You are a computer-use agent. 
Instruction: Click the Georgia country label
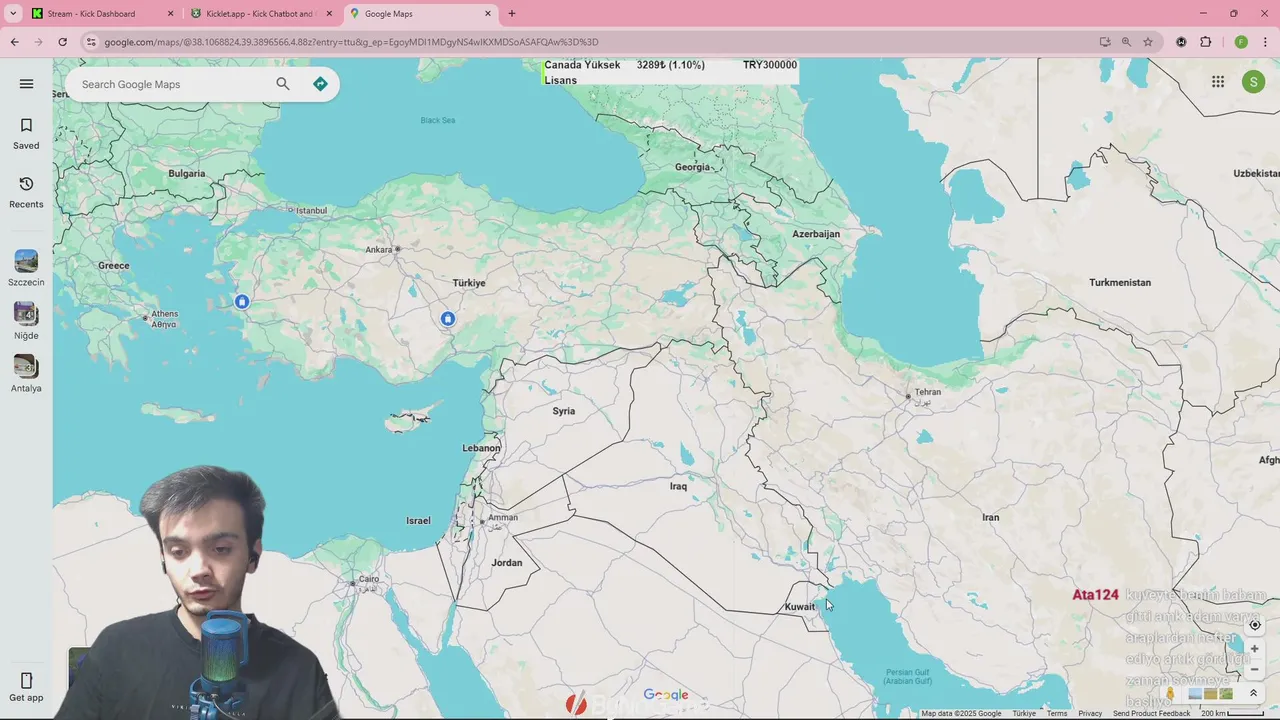coord(692,167)
